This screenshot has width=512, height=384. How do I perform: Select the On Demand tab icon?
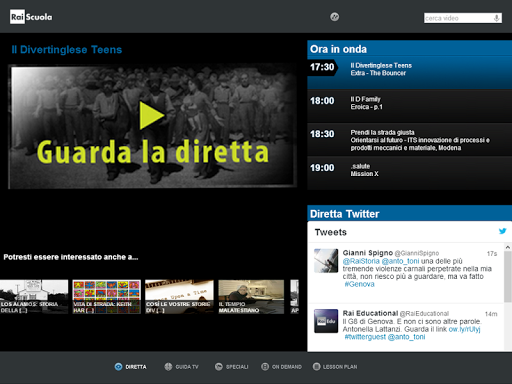[265, 367]
